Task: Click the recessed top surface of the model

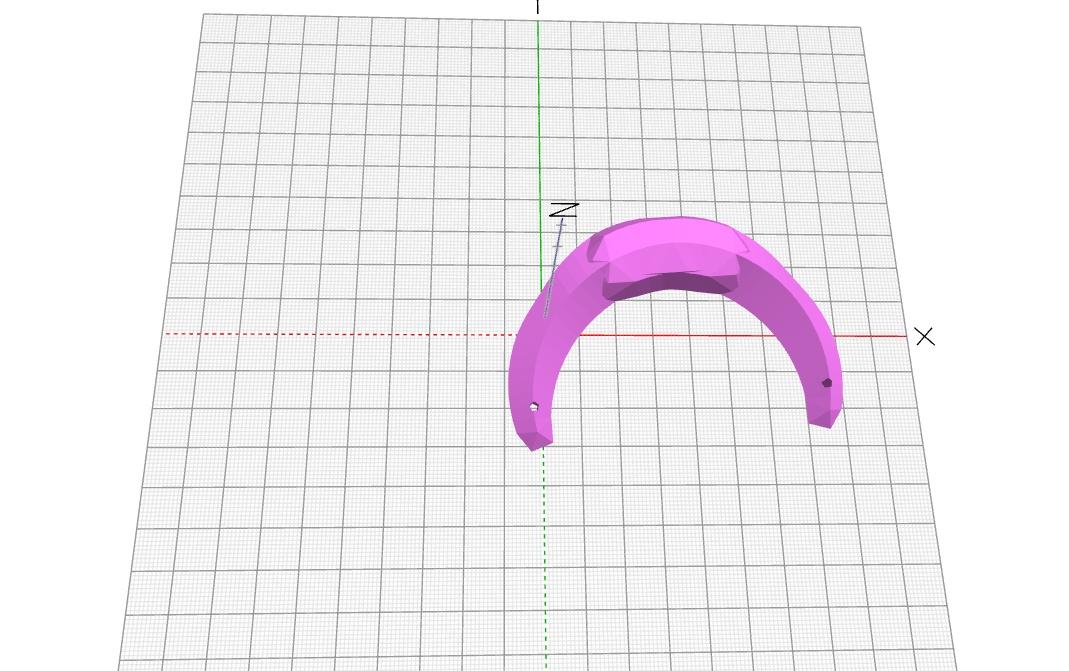Action: point(672,242)
